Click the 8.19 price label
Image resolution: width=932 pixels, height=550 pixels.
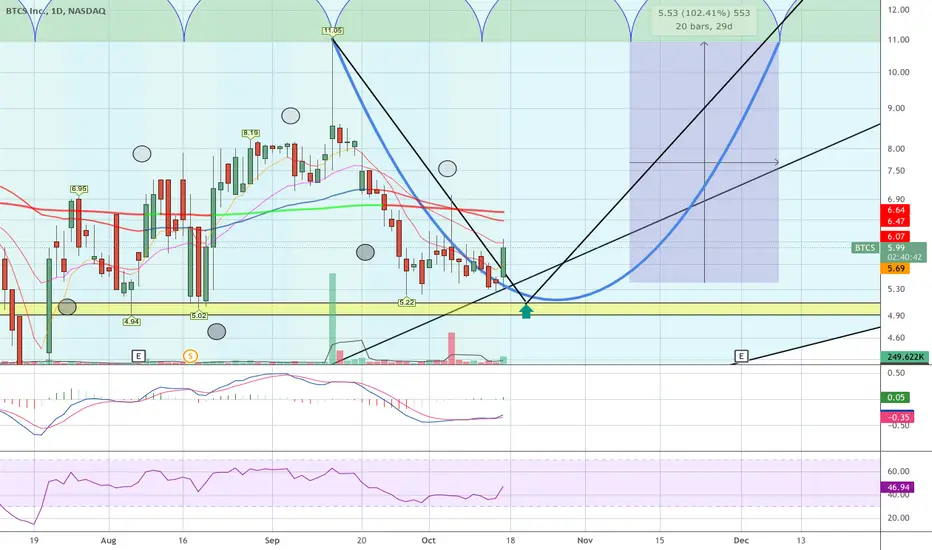point(251,133)
